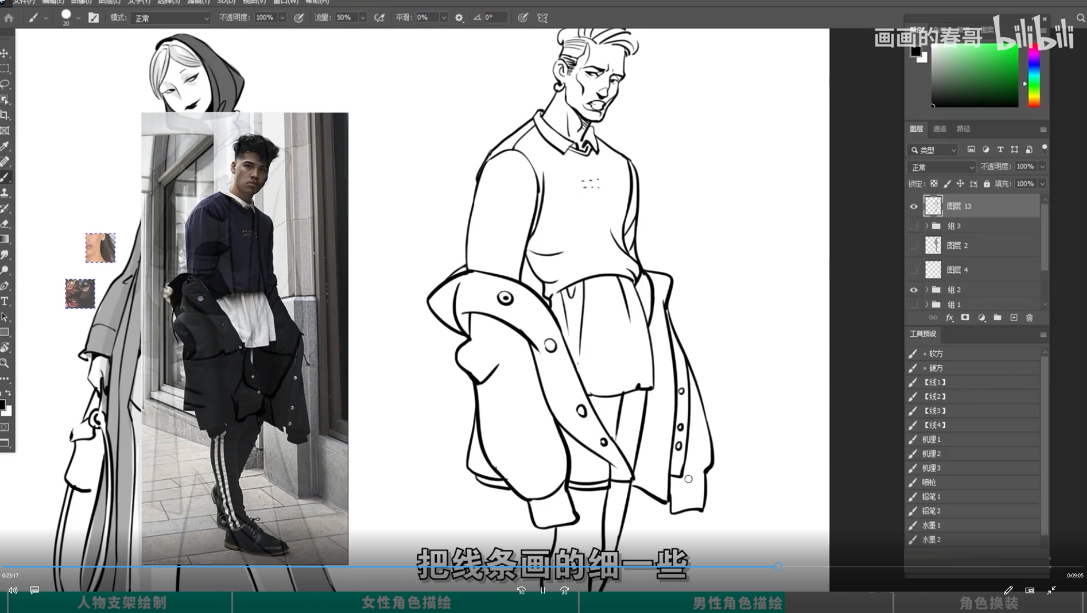Add a layer mask

(965, 318)
